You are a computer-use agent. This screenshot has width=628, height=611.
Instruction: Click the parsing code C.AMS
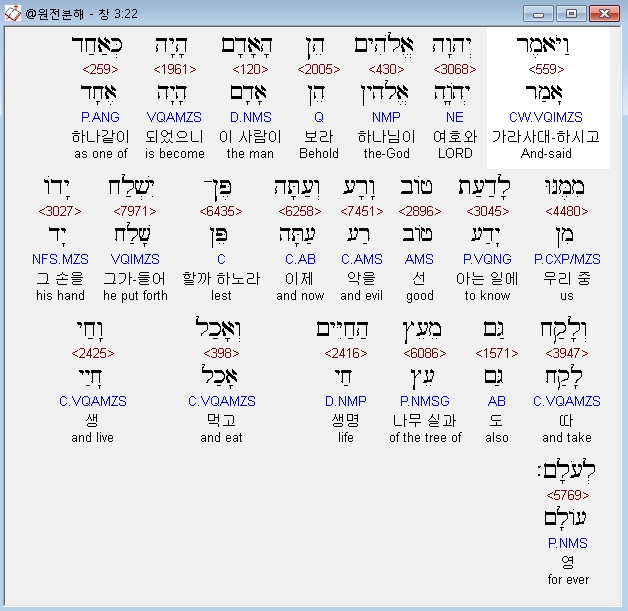(362, 259)
